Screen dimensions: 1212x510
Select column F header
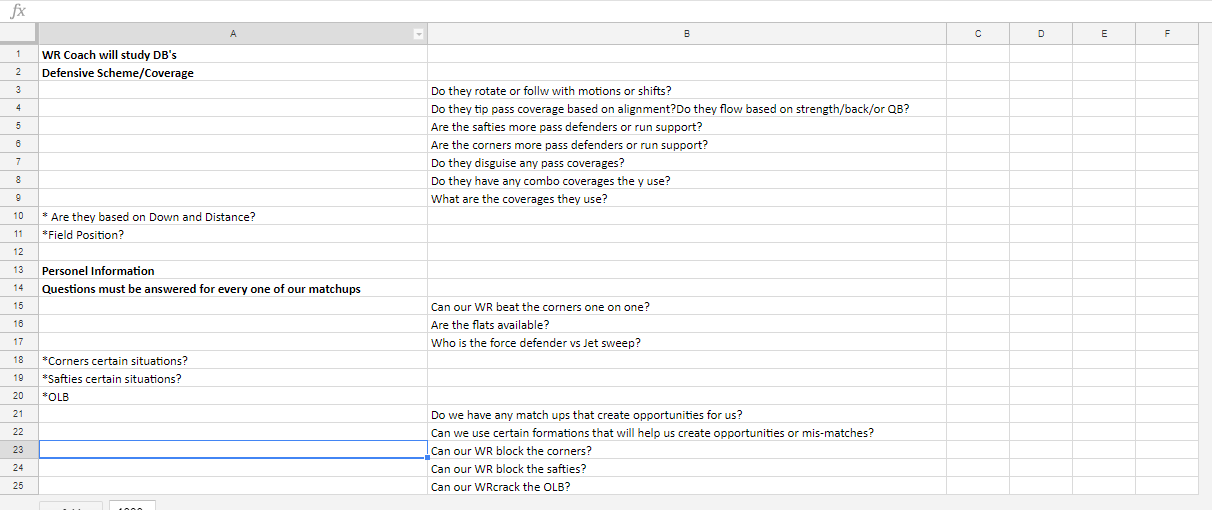tap(1167, 34)
